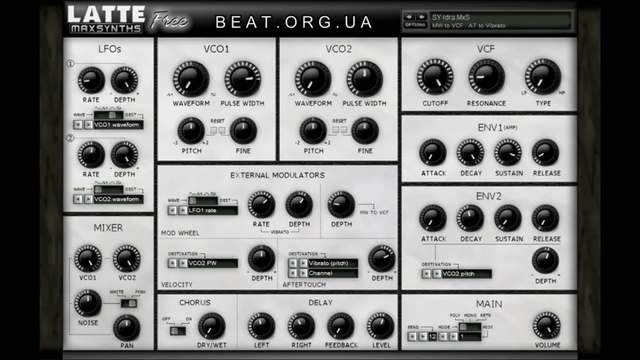The width and height of the screenshot is (640, 360).
Task: Click the Options button
Action: tap(415, 25)
